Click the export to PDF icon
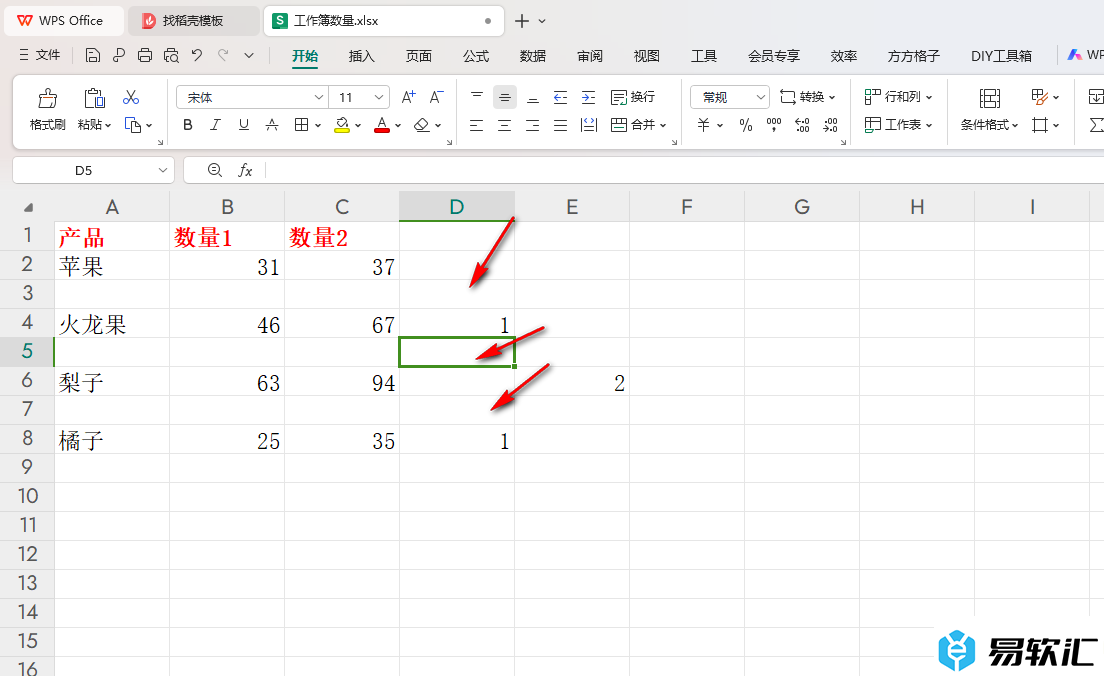 pyautogui.click(x=118, y=55)
